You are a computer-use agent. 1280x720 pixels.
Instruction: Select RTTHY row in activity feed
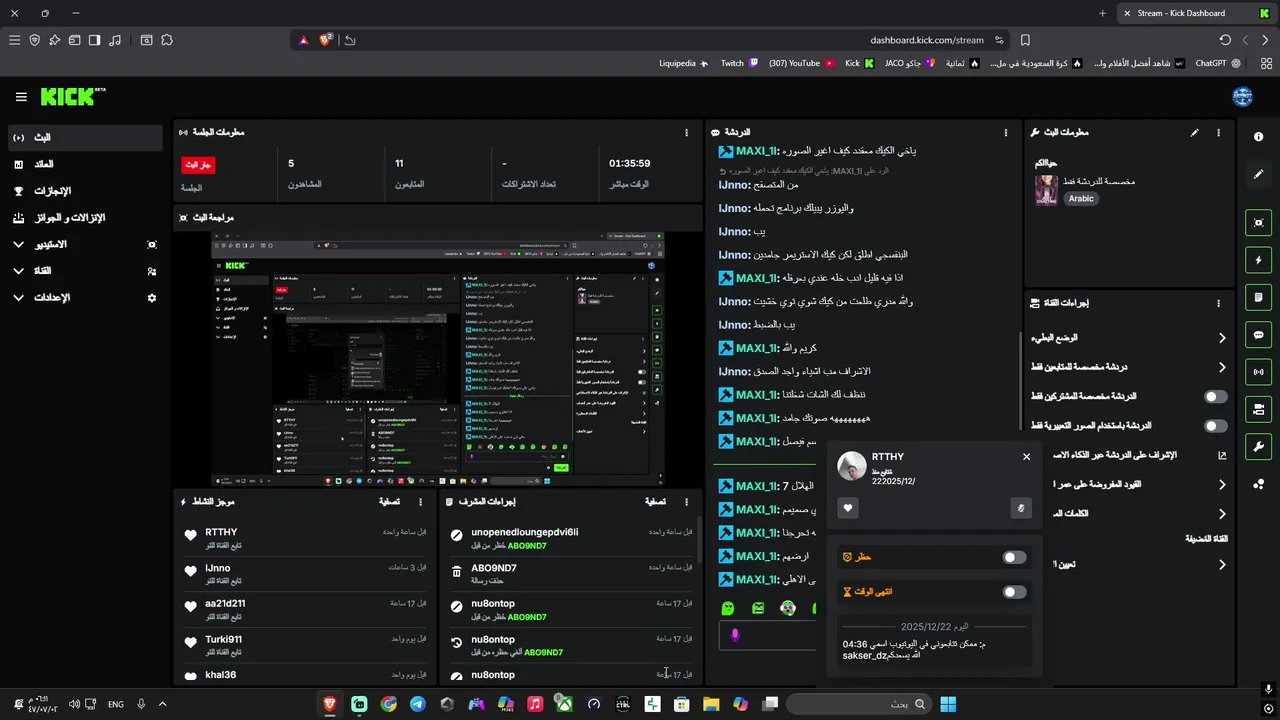coord(305,538)
